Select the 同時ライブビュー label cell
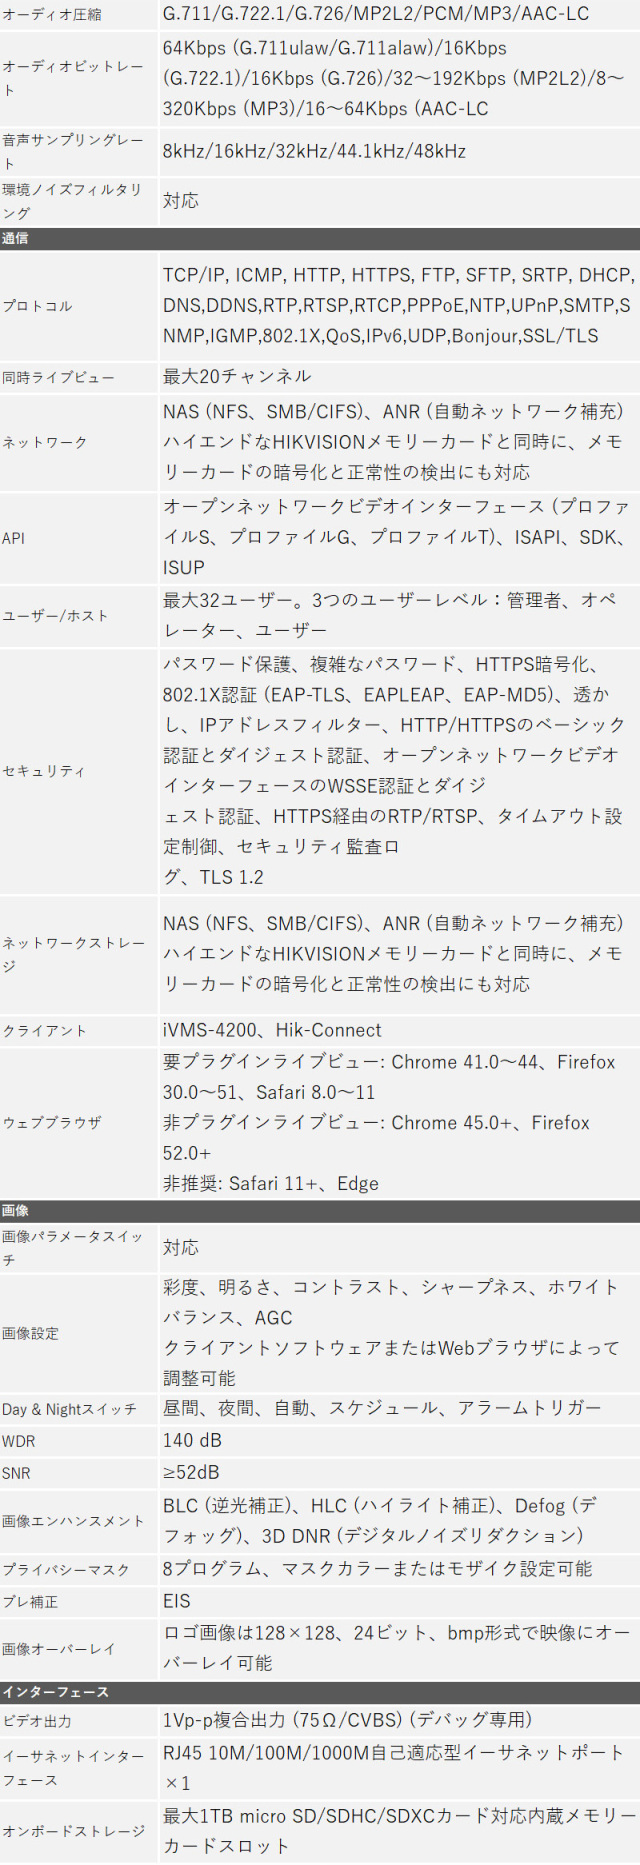Screen dimensions: 640x1865 (58, 378)
